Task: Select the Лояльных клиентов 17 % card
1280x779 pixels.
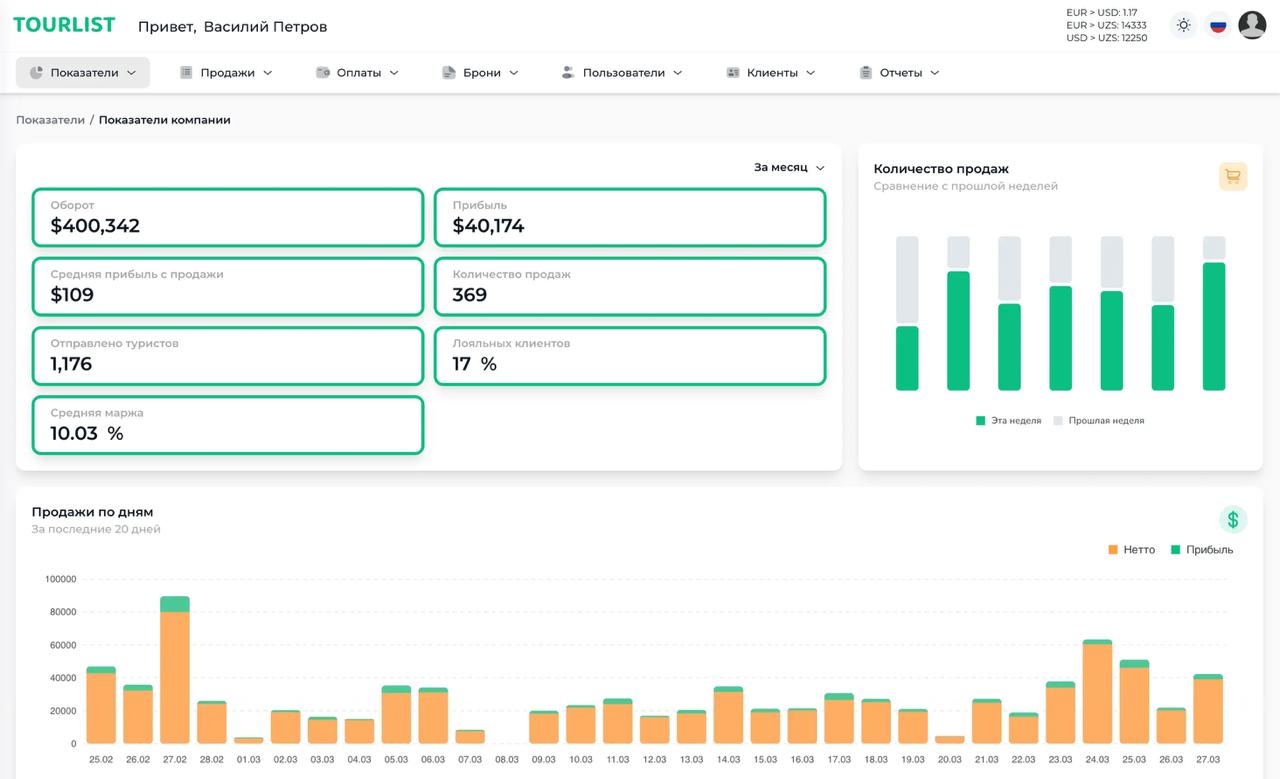Action: pos(630,356)
